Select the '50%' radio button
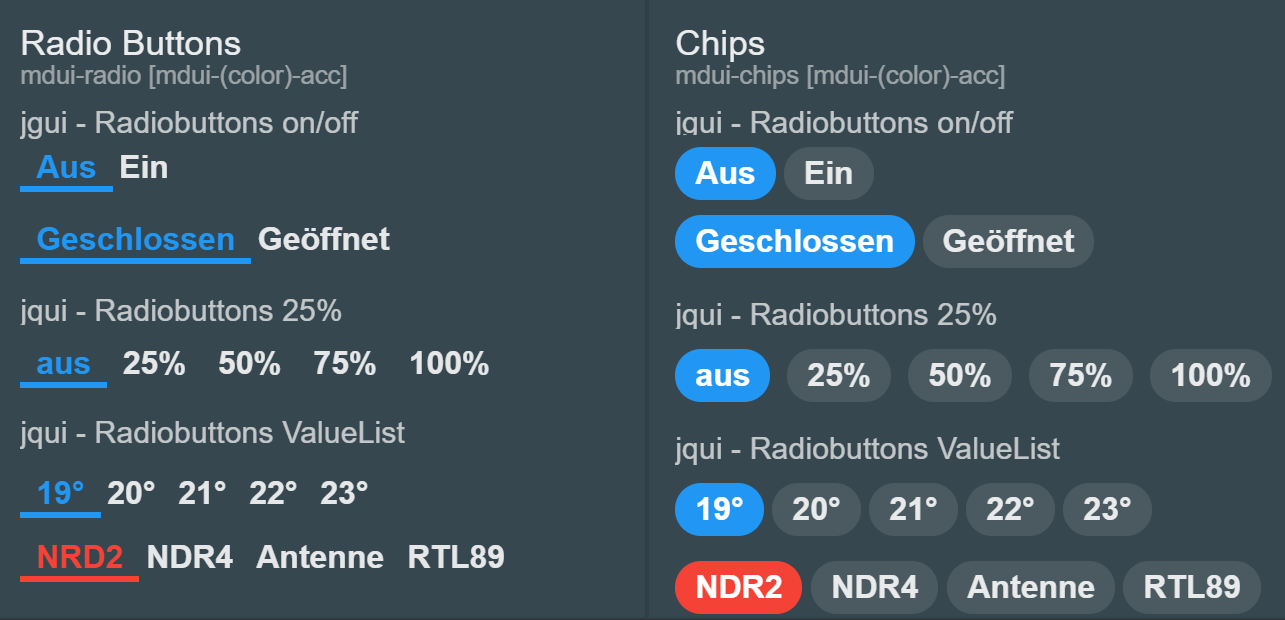 coord(249,363)
